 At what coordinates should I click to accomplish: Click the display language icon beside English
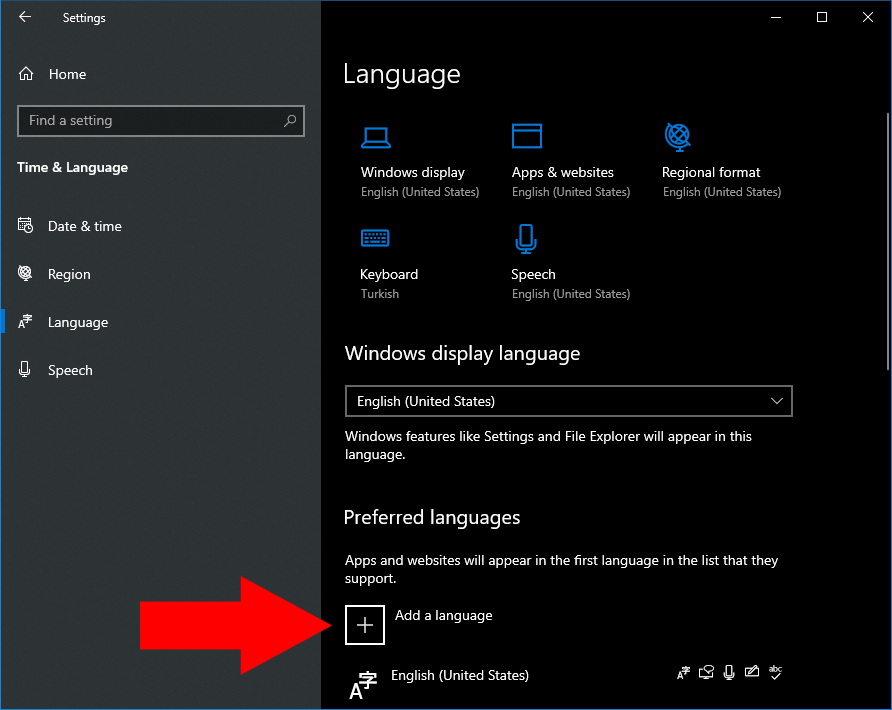[683, 672]
